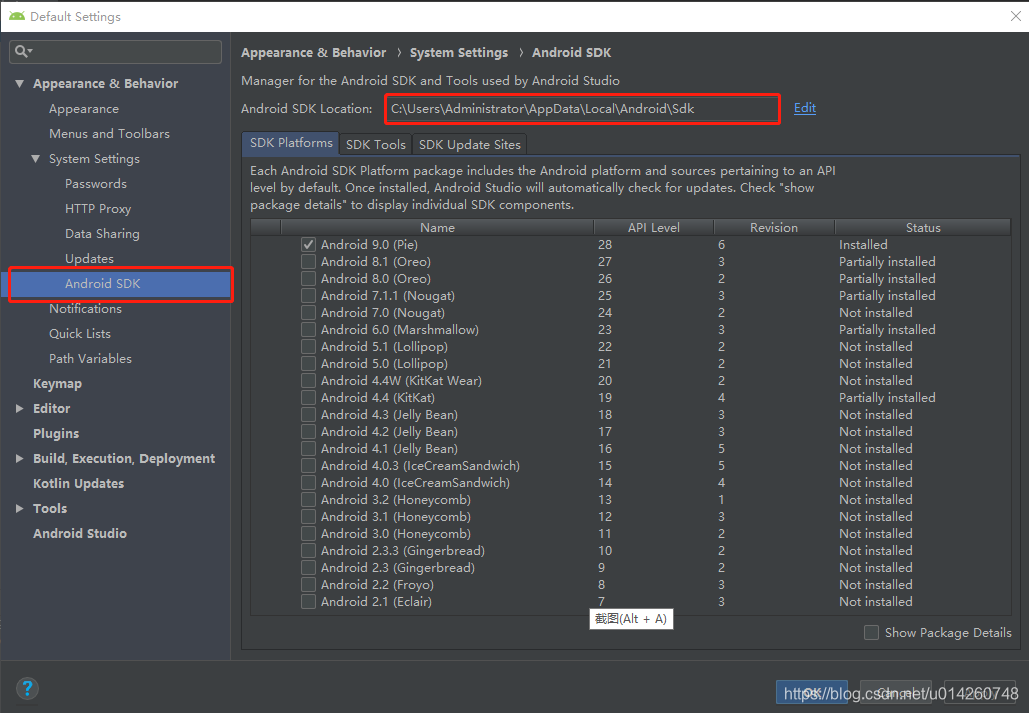1029x713 pixels.
Task: Open Updates settings page
Action: (89, 259)
